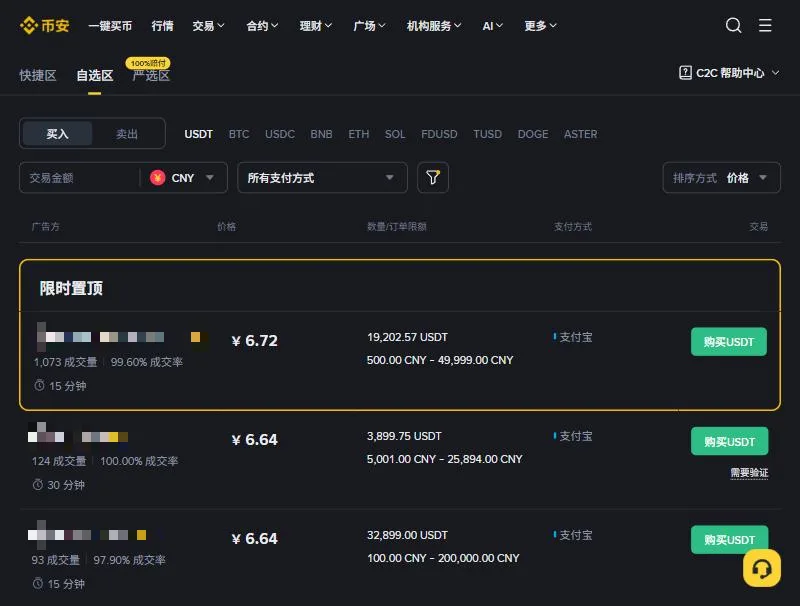800x606 pixels.
Task: Expand the 交易 navigation dropdown
Action: 208,26
